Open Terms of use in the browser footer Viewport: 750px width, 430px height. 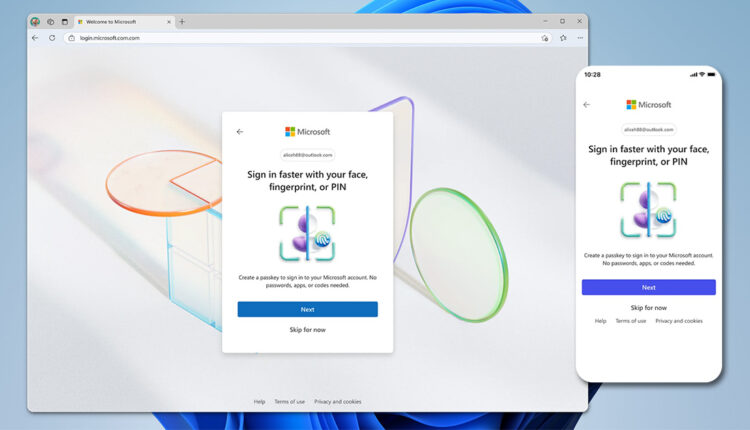pyautogui.click(x=289, y=401)
